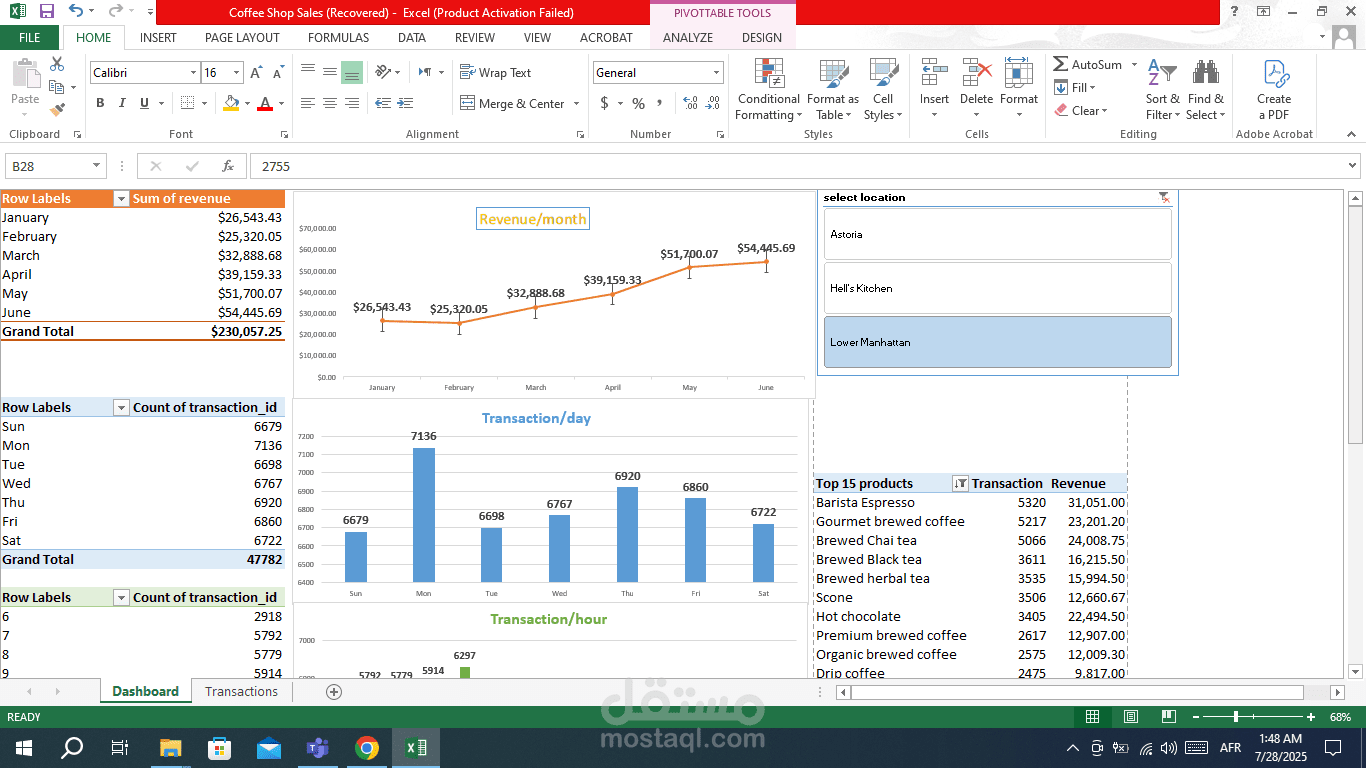Open the Top 15 products filter dropdown
This screenshot has width=1366, height=768.
pyautogui.click(x=960, y=484)
